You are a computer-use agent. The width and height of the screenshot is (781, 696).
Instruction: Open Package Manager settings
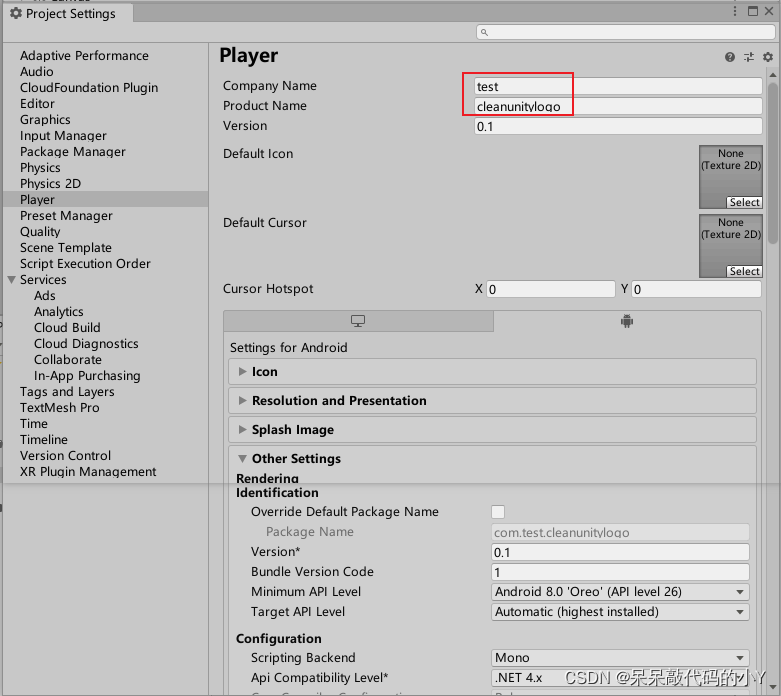pyautogui.click(x=72, y=151)
